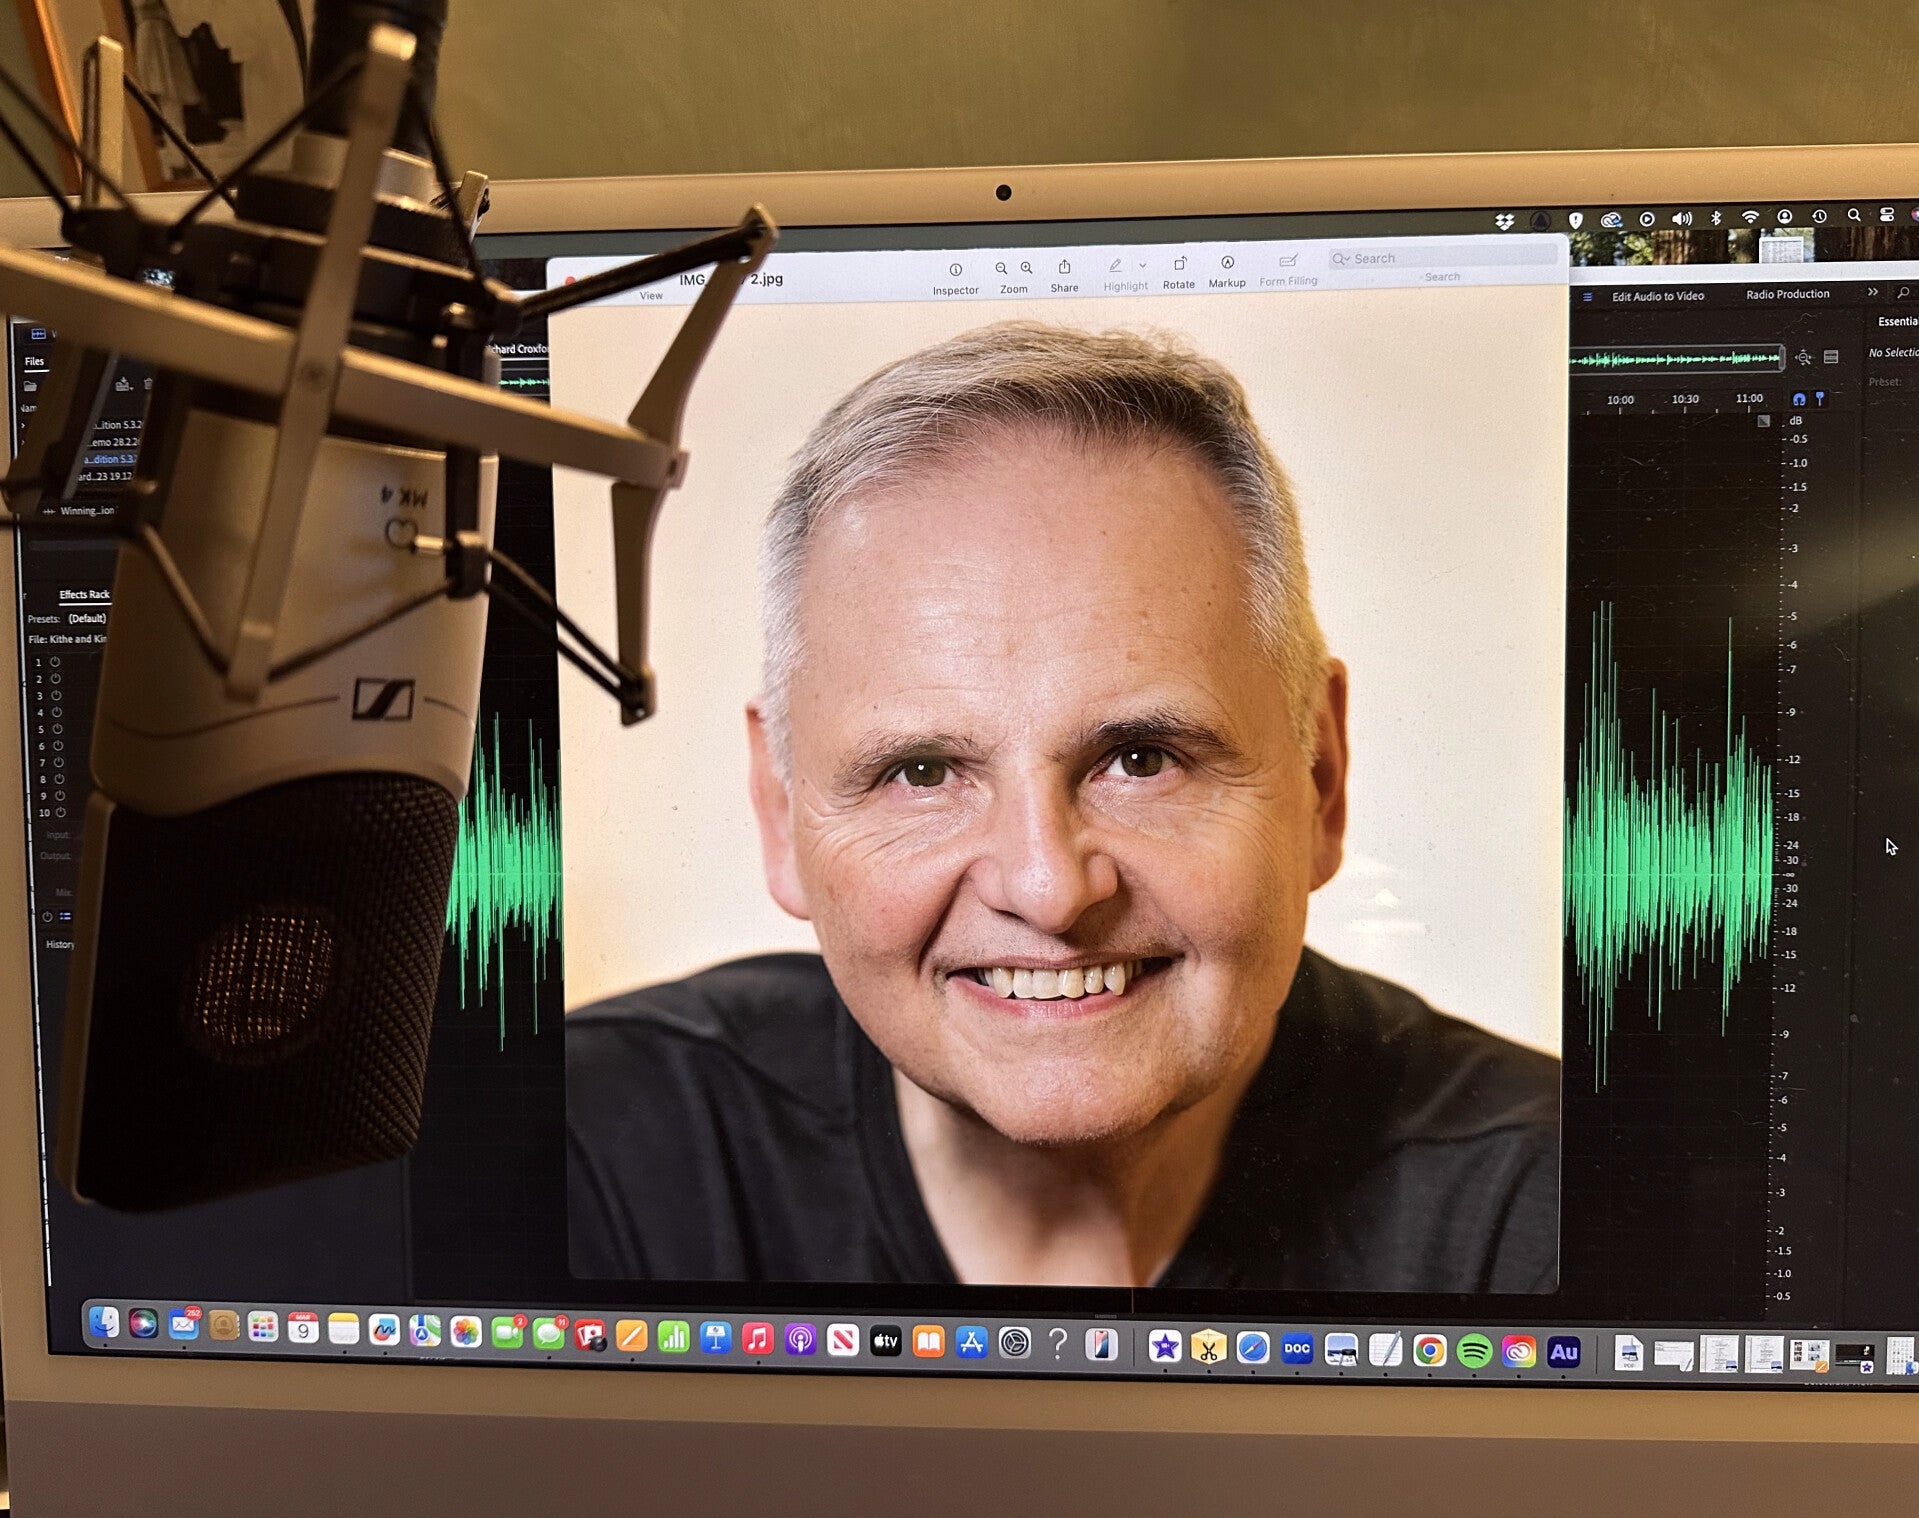Select the file ending 'emo 28.2'
Screen dimensions: 1919x1518
[x=113, y=442]
